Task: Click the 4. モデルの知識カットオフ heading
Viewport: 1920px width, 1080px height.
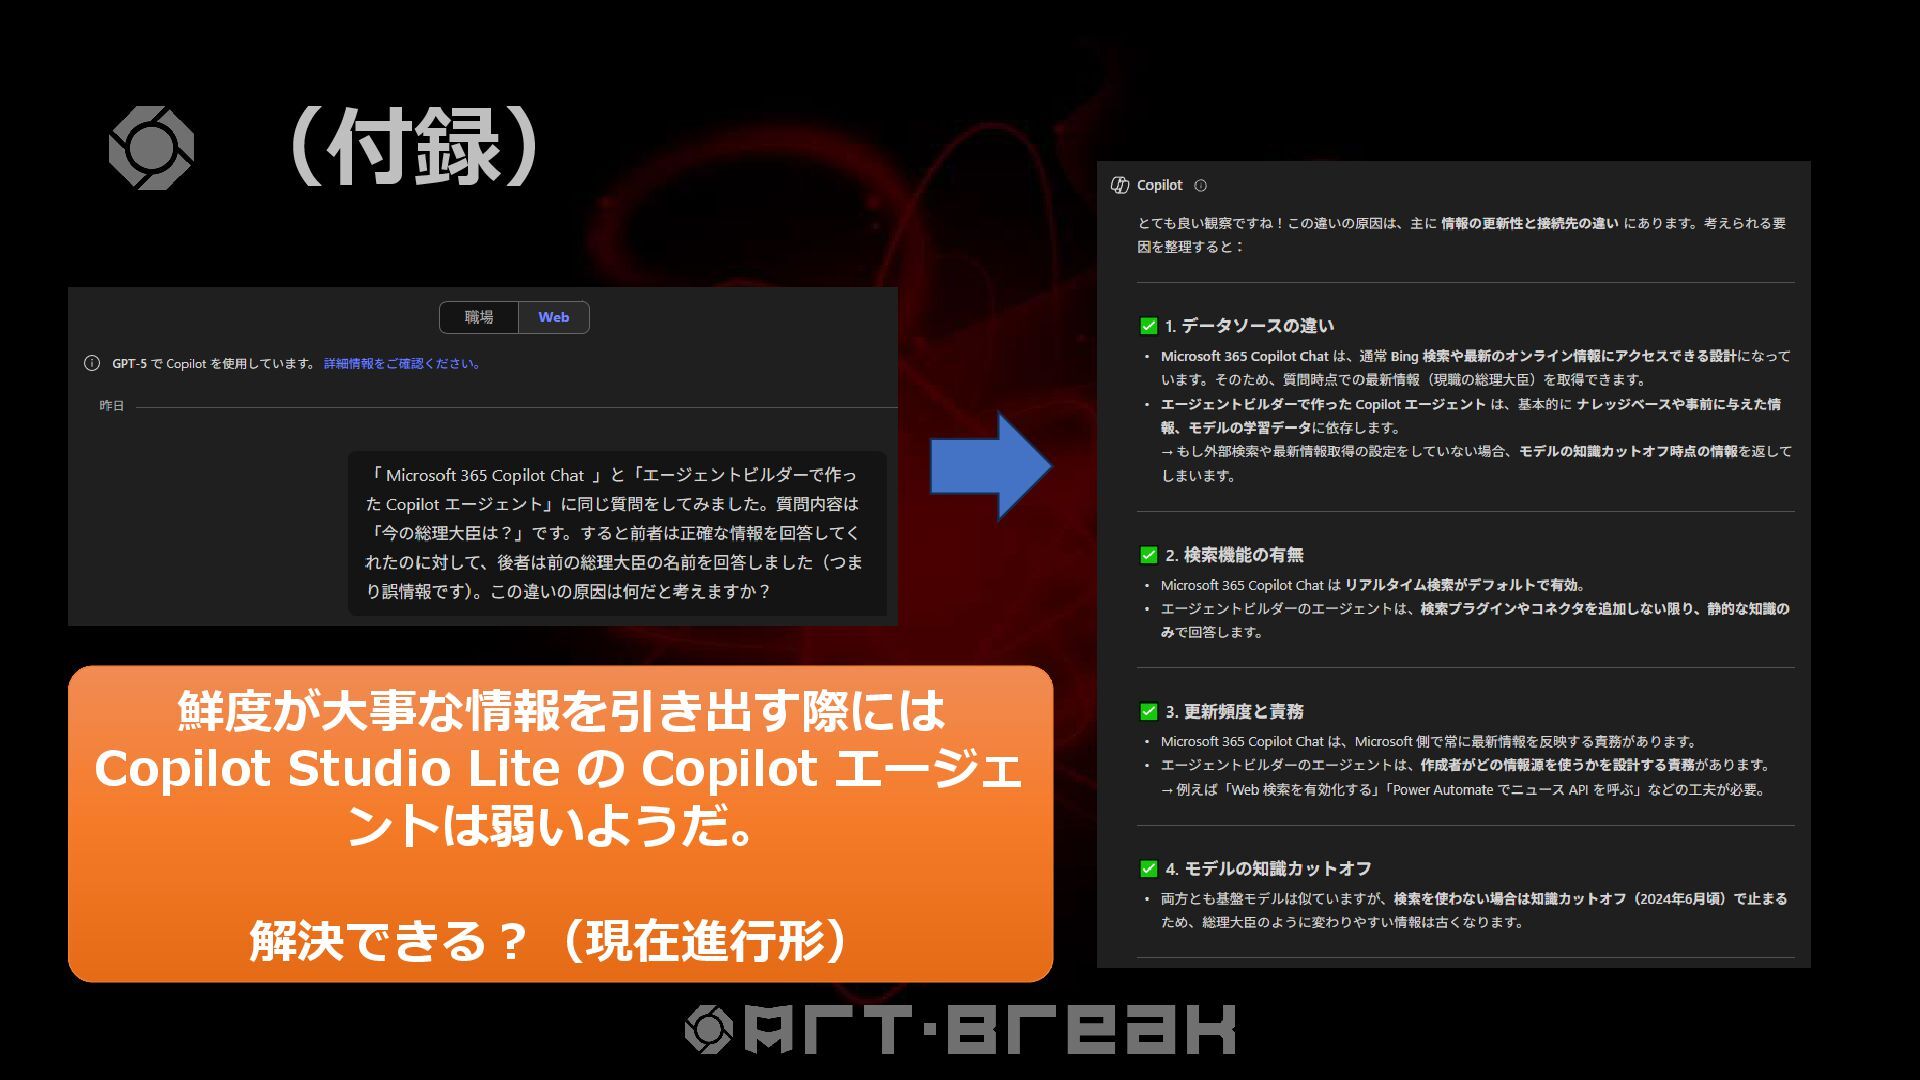Action: (x=1268, y=869)
